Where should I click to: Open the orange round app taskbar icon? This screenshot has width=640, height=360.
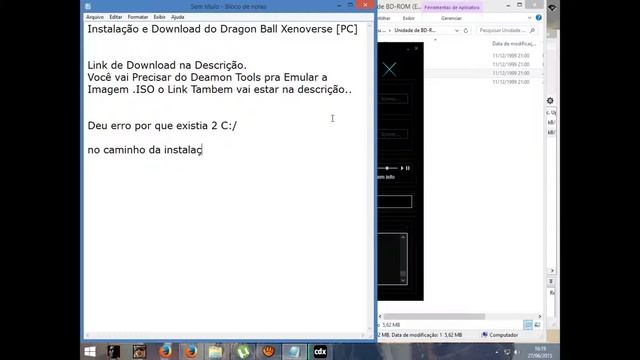268,351
